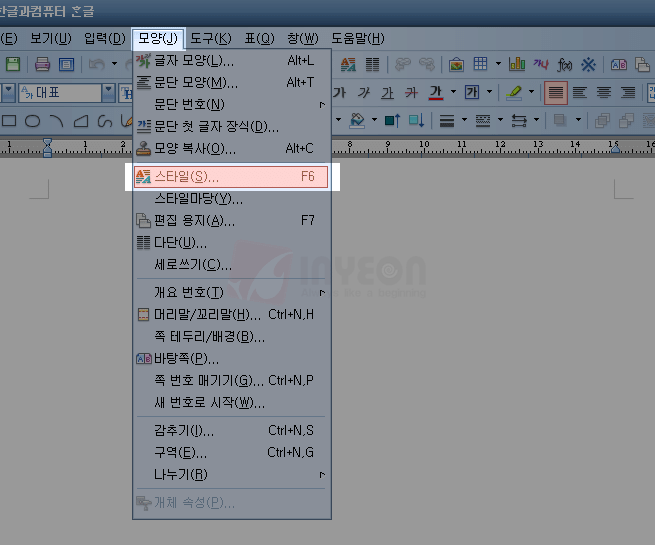
Task: Click the arrow style icon
Action: pos(519,121)
